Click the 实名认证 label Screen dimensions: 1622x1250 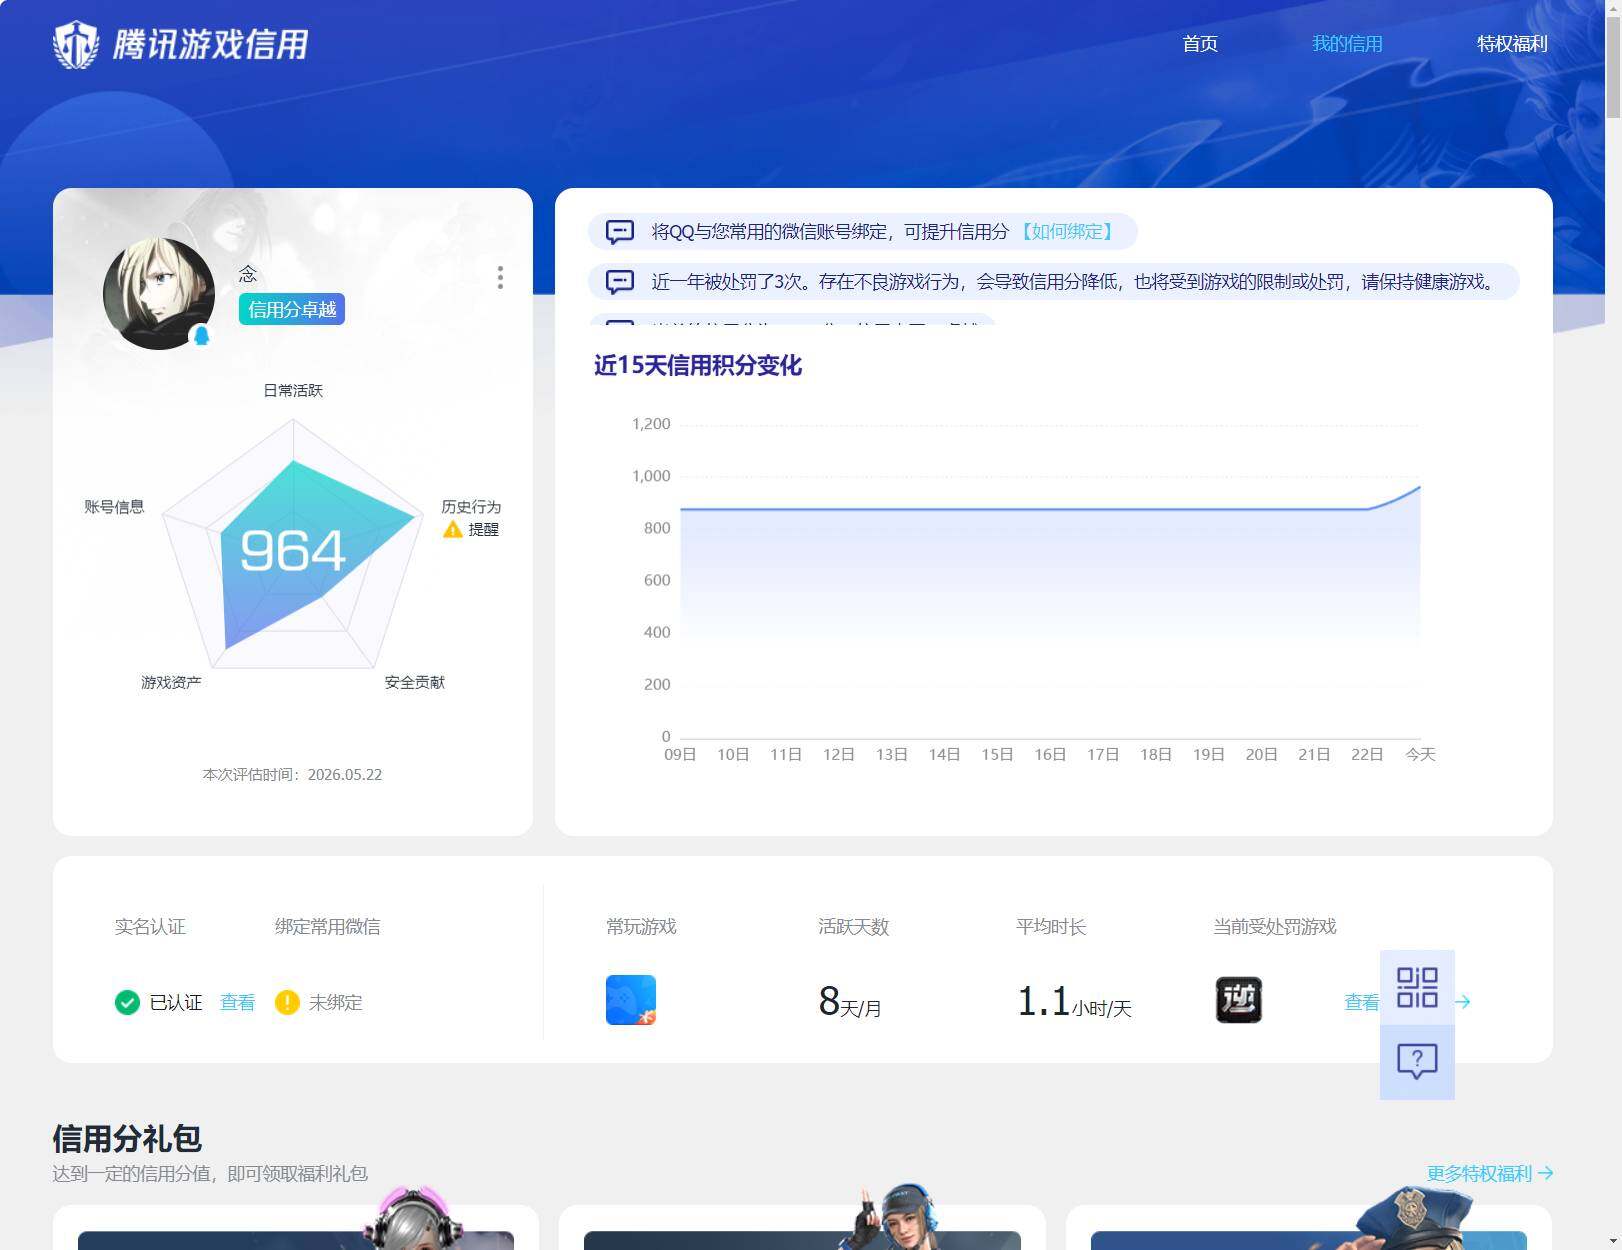[150, 927]
